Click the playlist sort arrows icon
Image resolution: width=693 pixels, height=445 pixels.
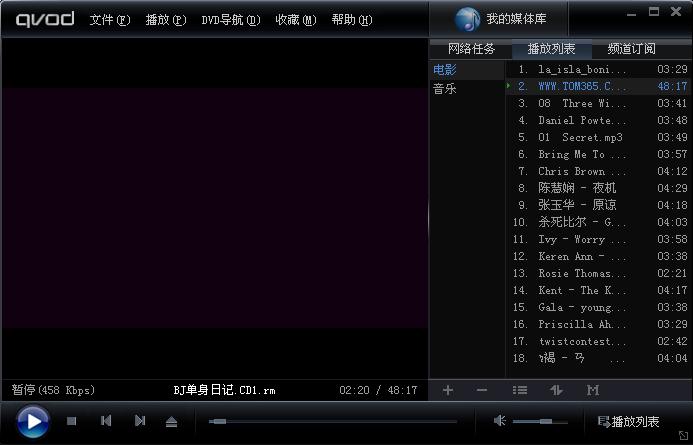pyautogui.click(x=557, y=390)
